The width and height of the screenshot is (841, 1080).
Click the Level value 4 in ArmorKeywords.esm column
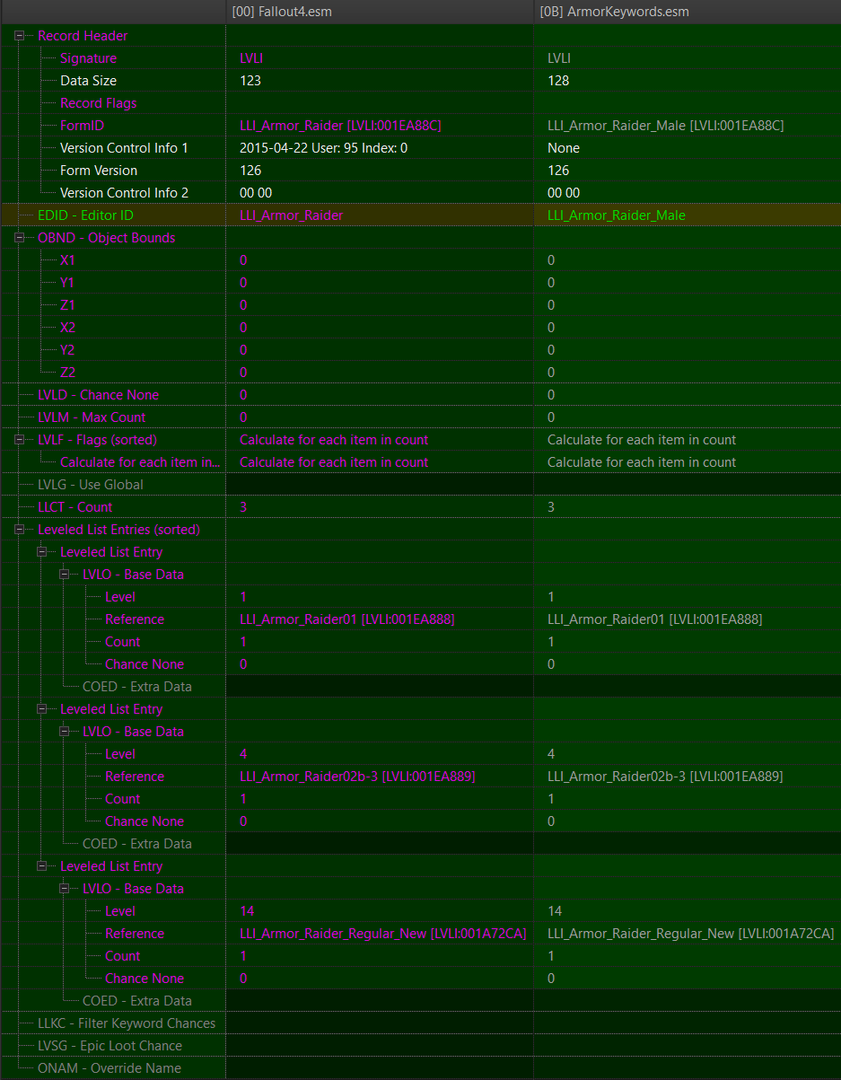click(551, 754)
